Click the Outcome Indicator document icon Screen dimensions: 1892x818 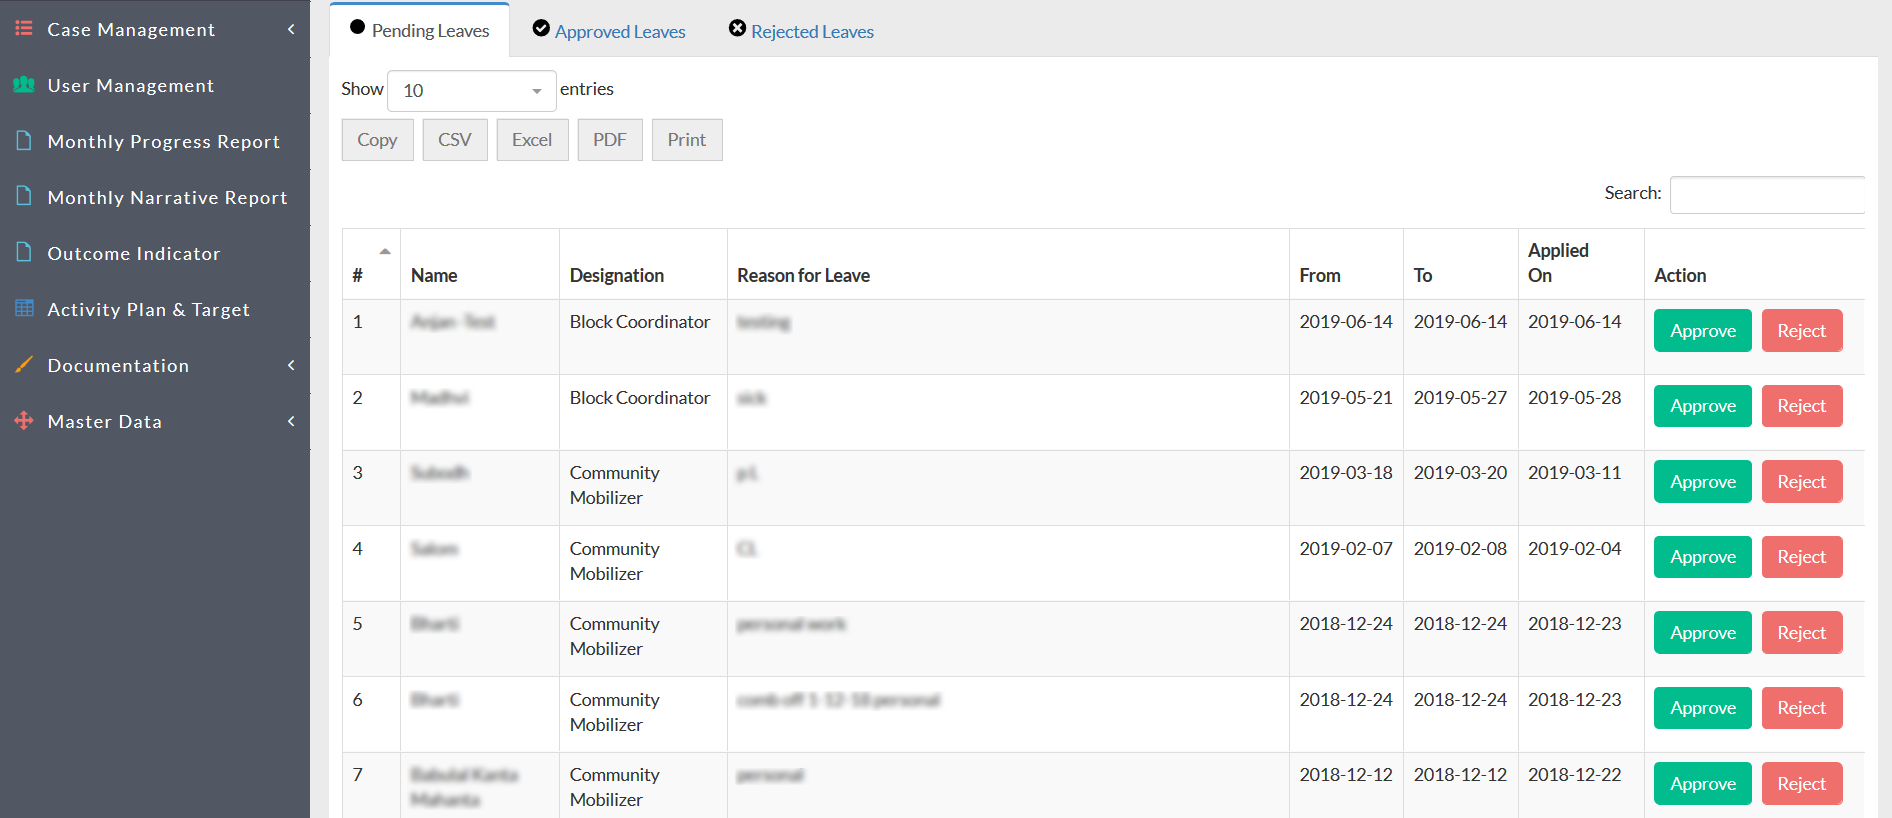[x=24, y=253]
